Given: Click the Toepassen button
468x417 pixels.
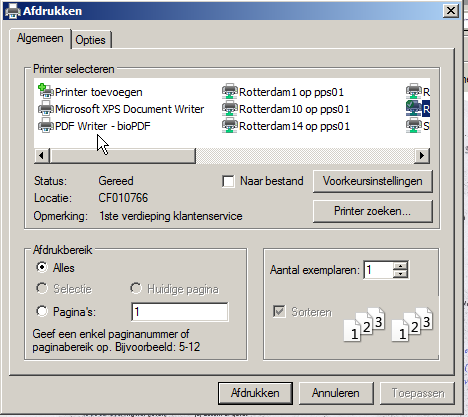Looking at the screenshot, I should pyautogui.click(x=418, y=393).
